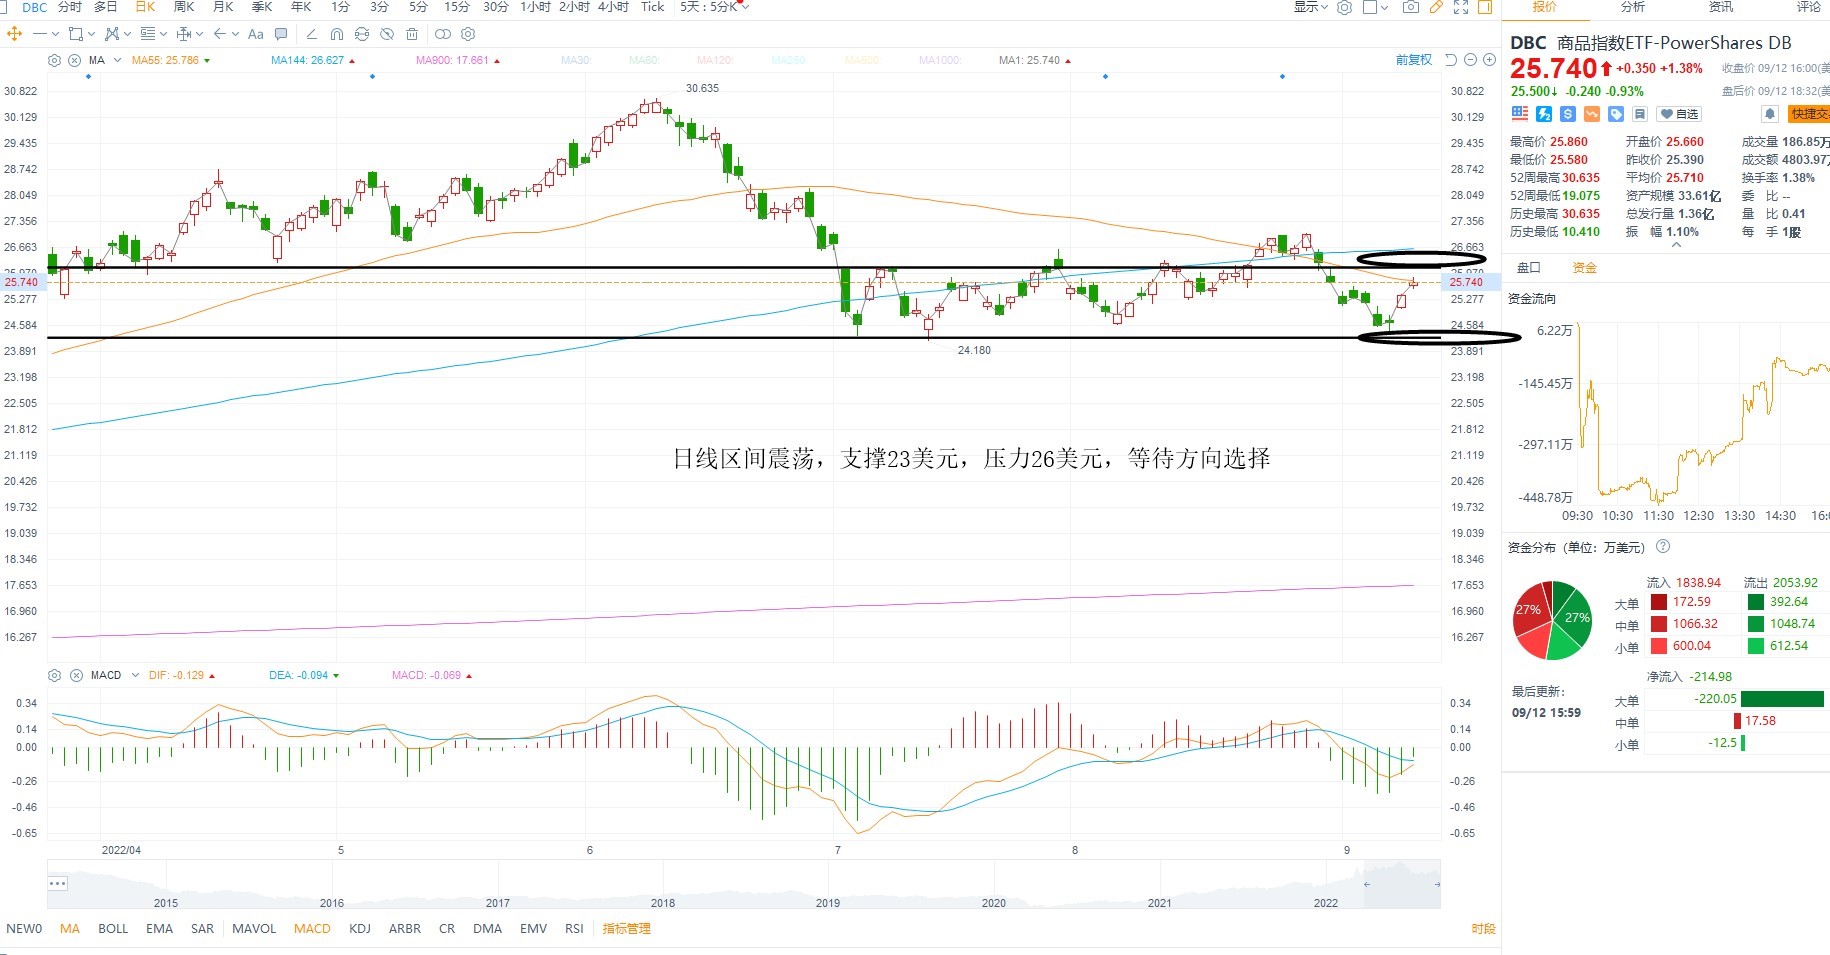Open chart settings gear next to 显示
Viewport: 1830px width, 955px height.
pyautogui.click(x=1345, y=7)
